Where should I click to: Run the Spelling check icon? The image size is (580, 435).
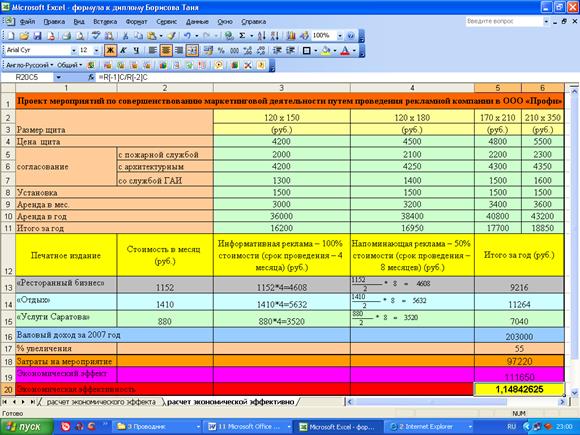click(x=96, y=36)
